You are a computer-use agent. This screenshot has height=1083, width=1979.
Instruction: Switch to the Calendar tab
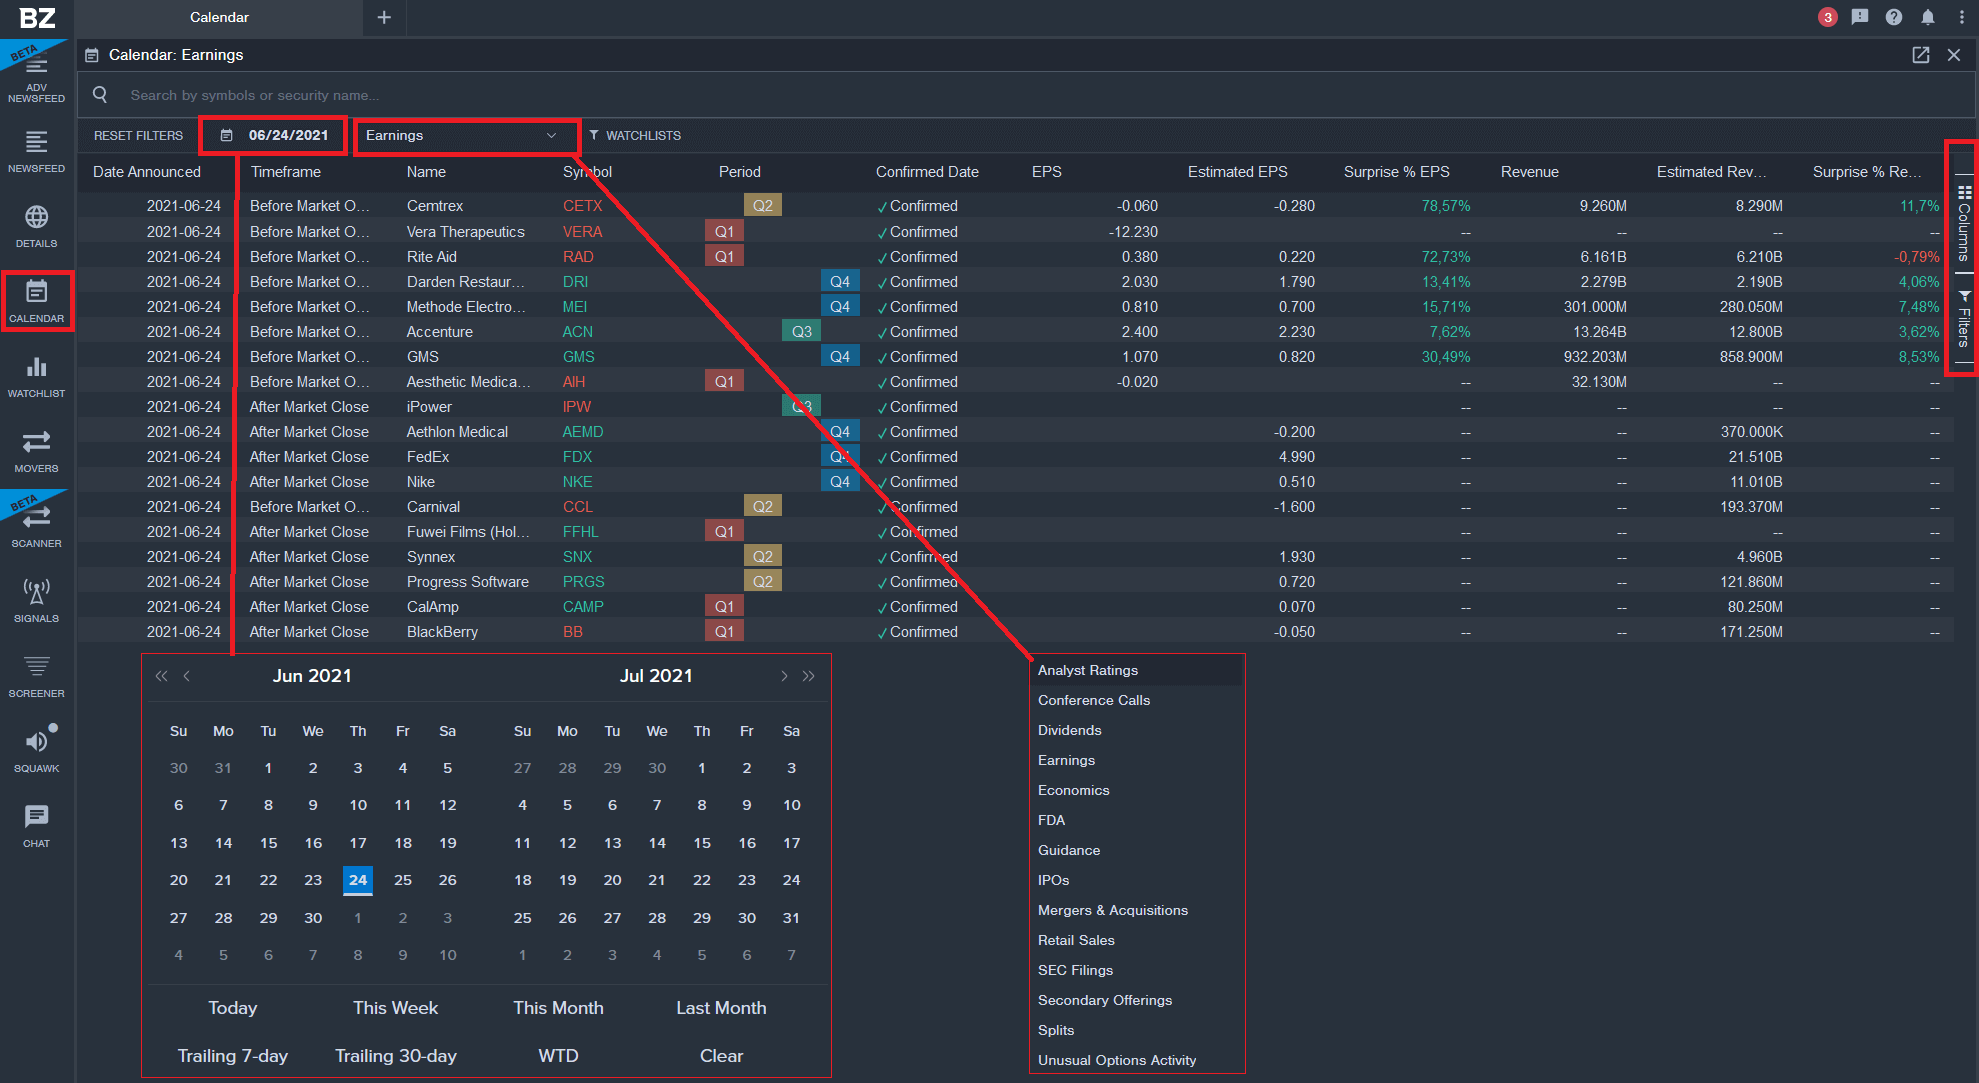pos(219,17)
